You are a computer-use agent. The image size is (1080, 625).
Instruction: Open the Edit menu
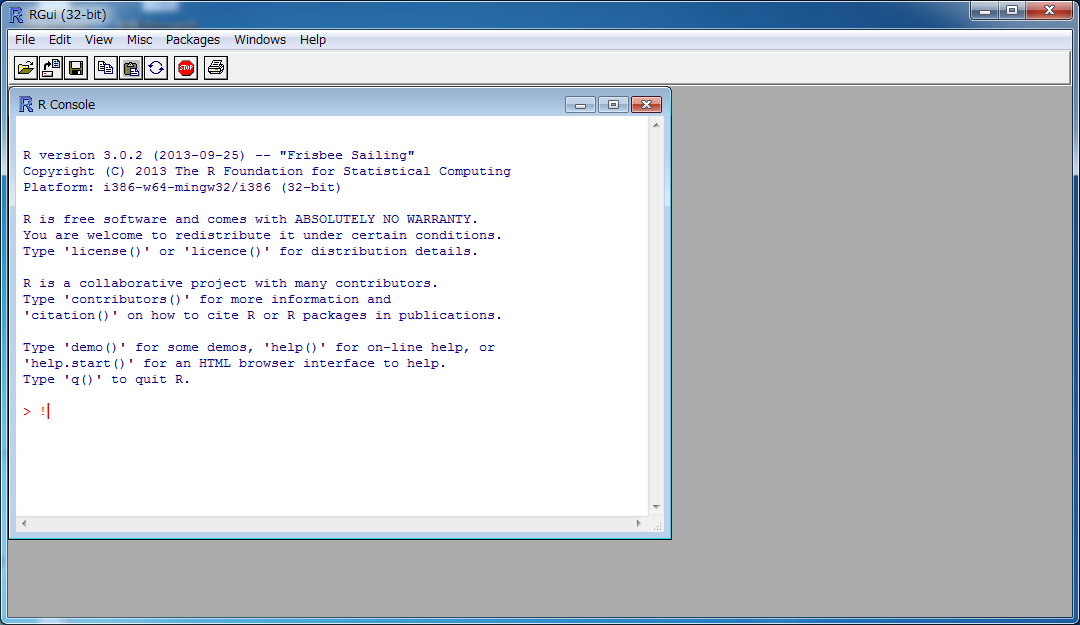coord(60,40)
